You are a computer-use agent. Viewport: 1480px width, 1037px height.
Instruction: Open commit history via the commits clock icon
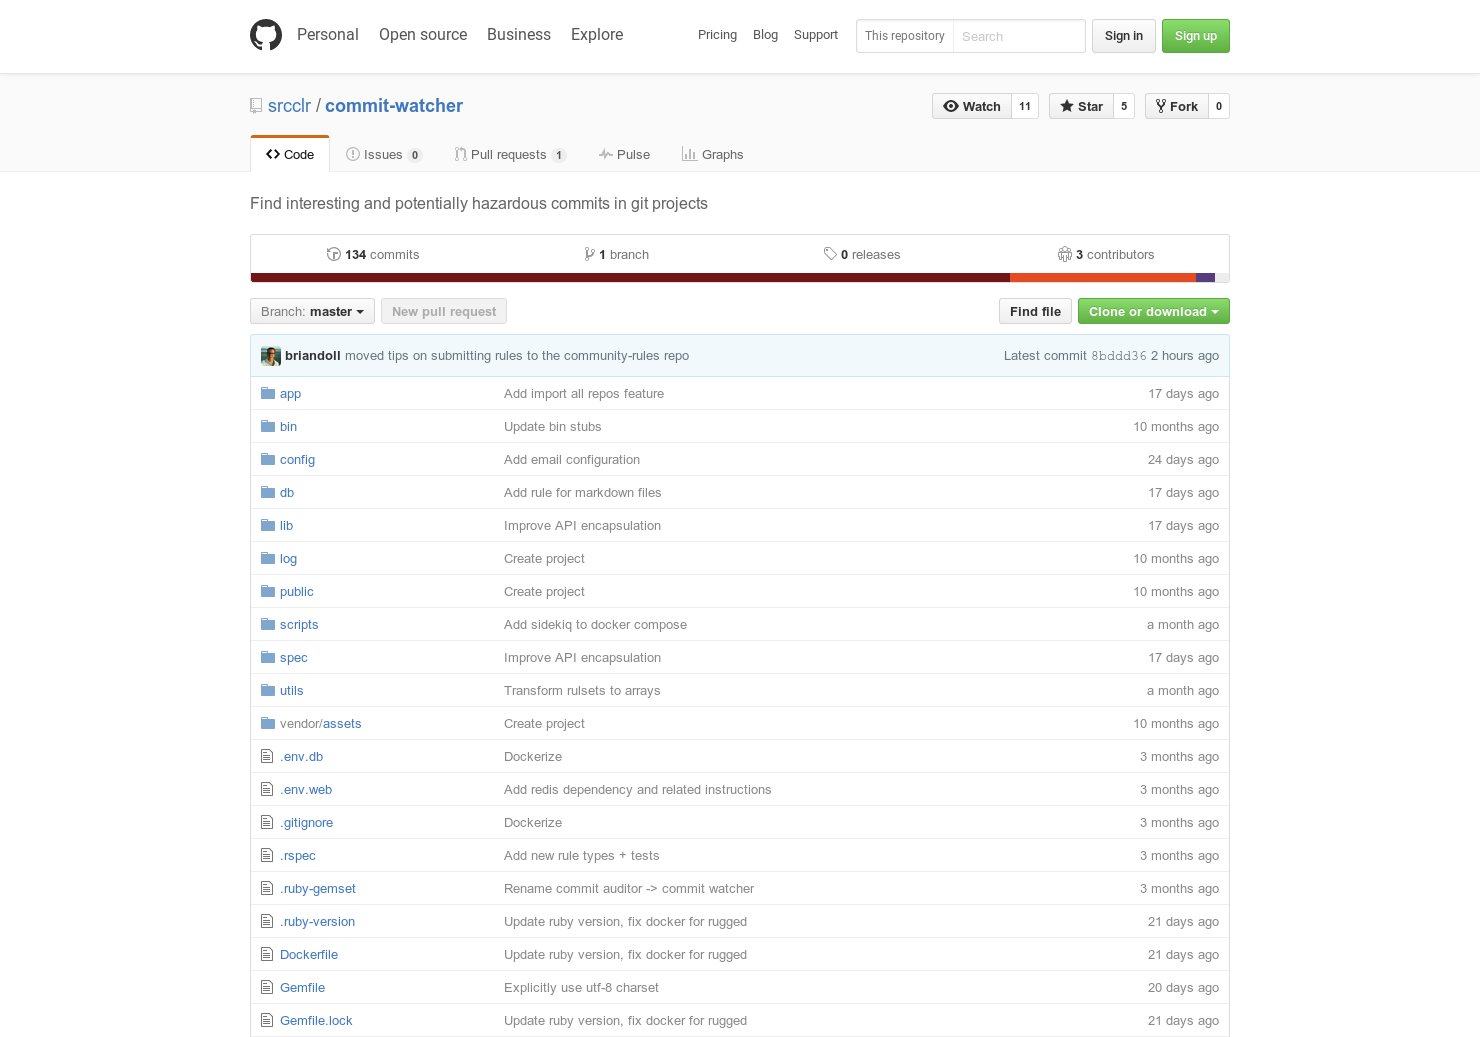[334, 254]
